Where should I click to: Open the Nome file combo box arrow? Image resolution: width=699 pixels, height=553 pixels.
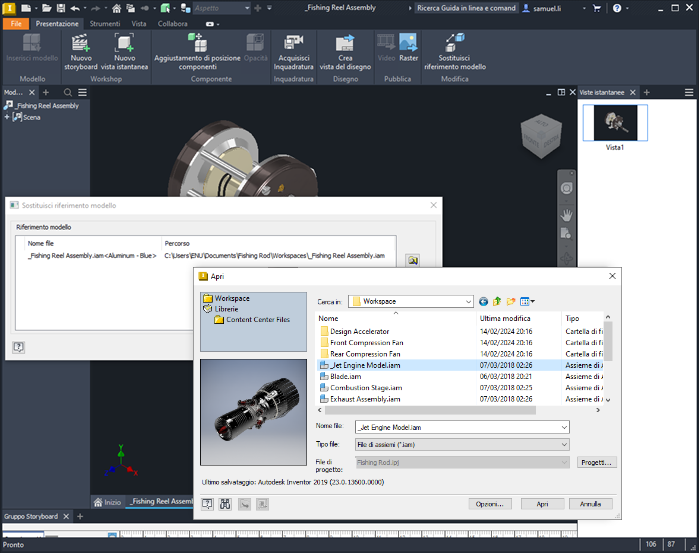tap(564, 427)
